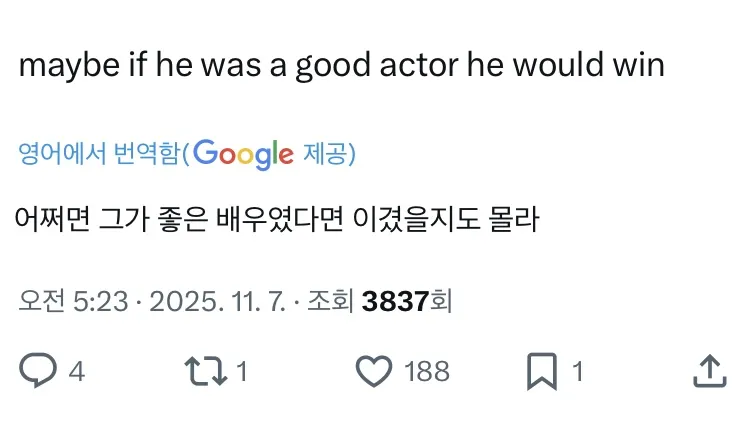Image resolution: width=750 pixels, height=426 pixels.
Task: Click the reply count number 4
Action: click(76, 373)
